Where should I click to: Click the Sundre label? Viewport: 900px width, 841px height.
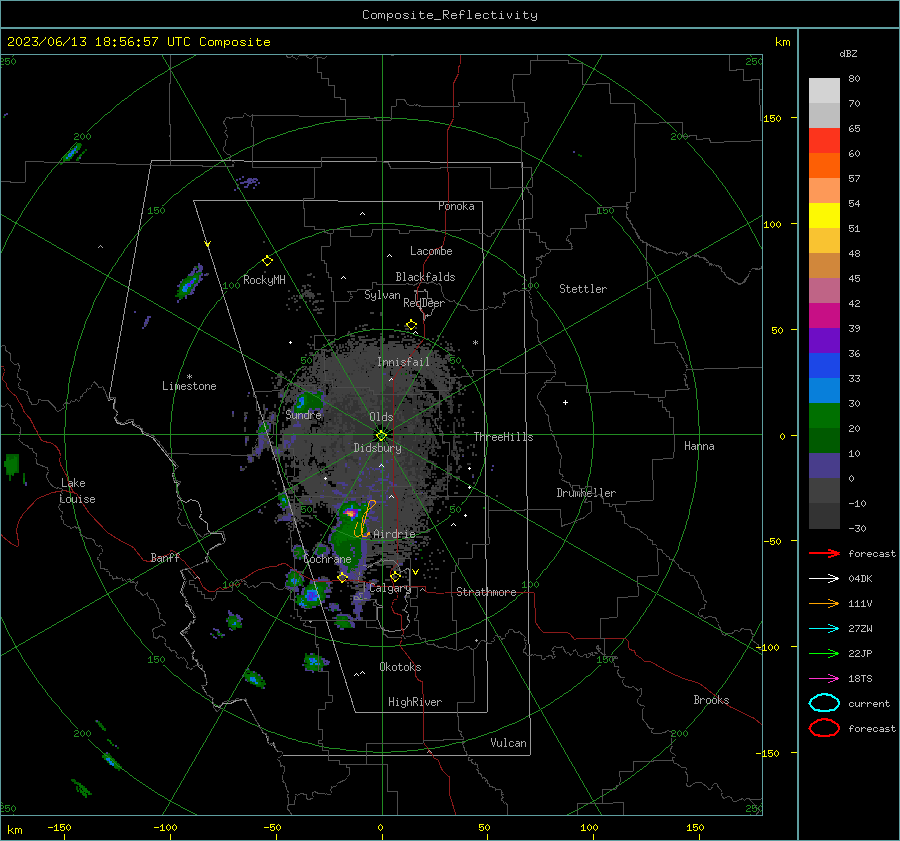click(x=303, y=415)
